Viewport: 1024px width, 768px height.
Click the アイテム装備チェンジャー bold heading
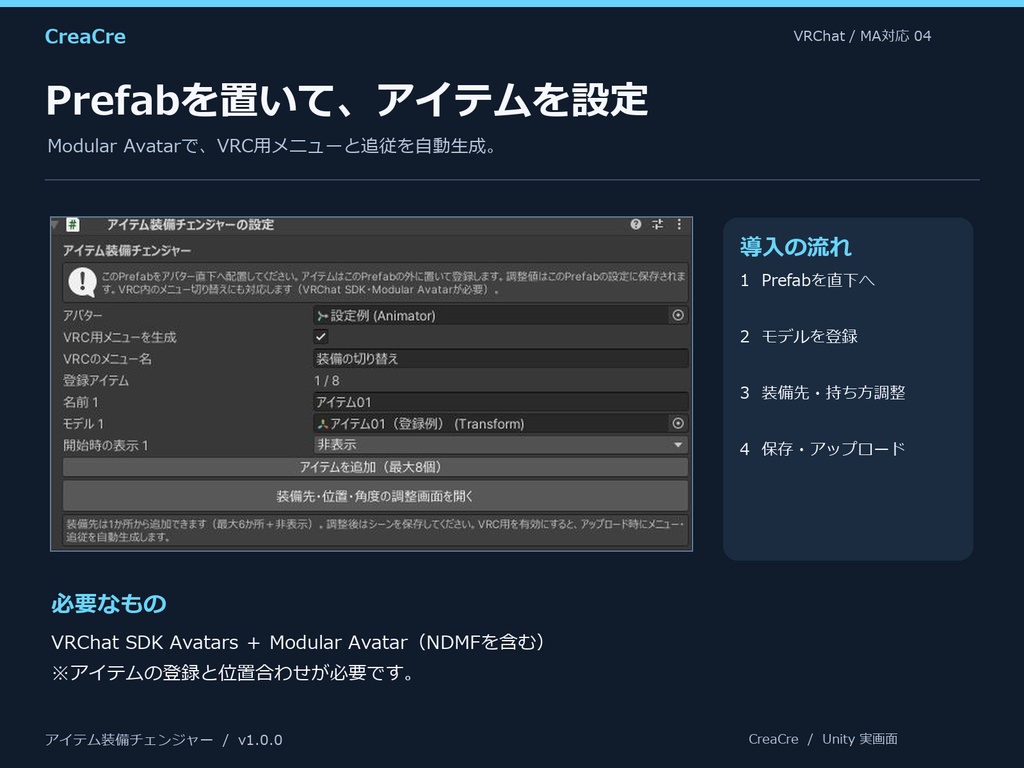tap(127, 251)
